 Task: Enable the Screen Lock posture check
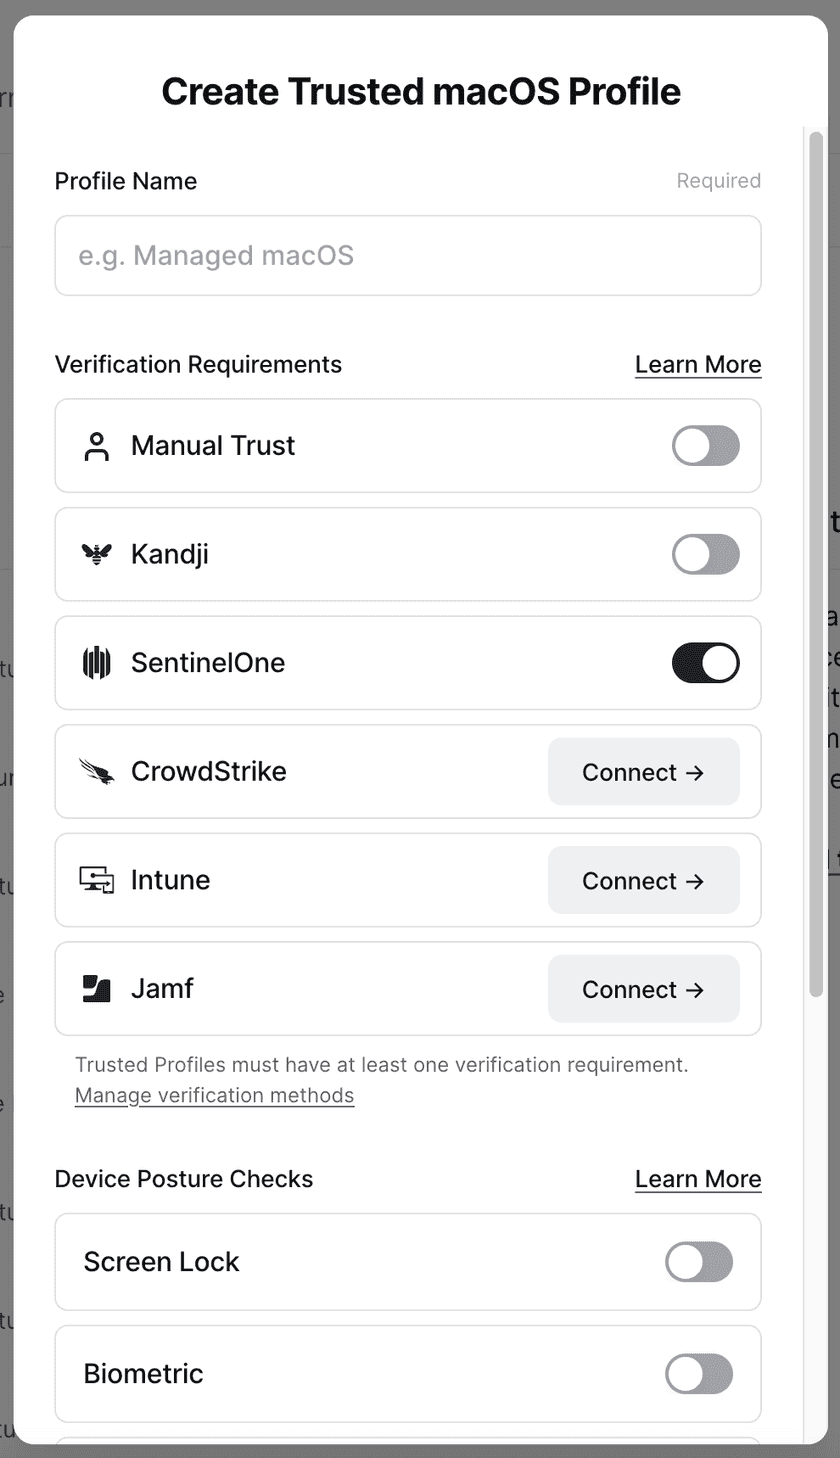(x=698, y=1262)
